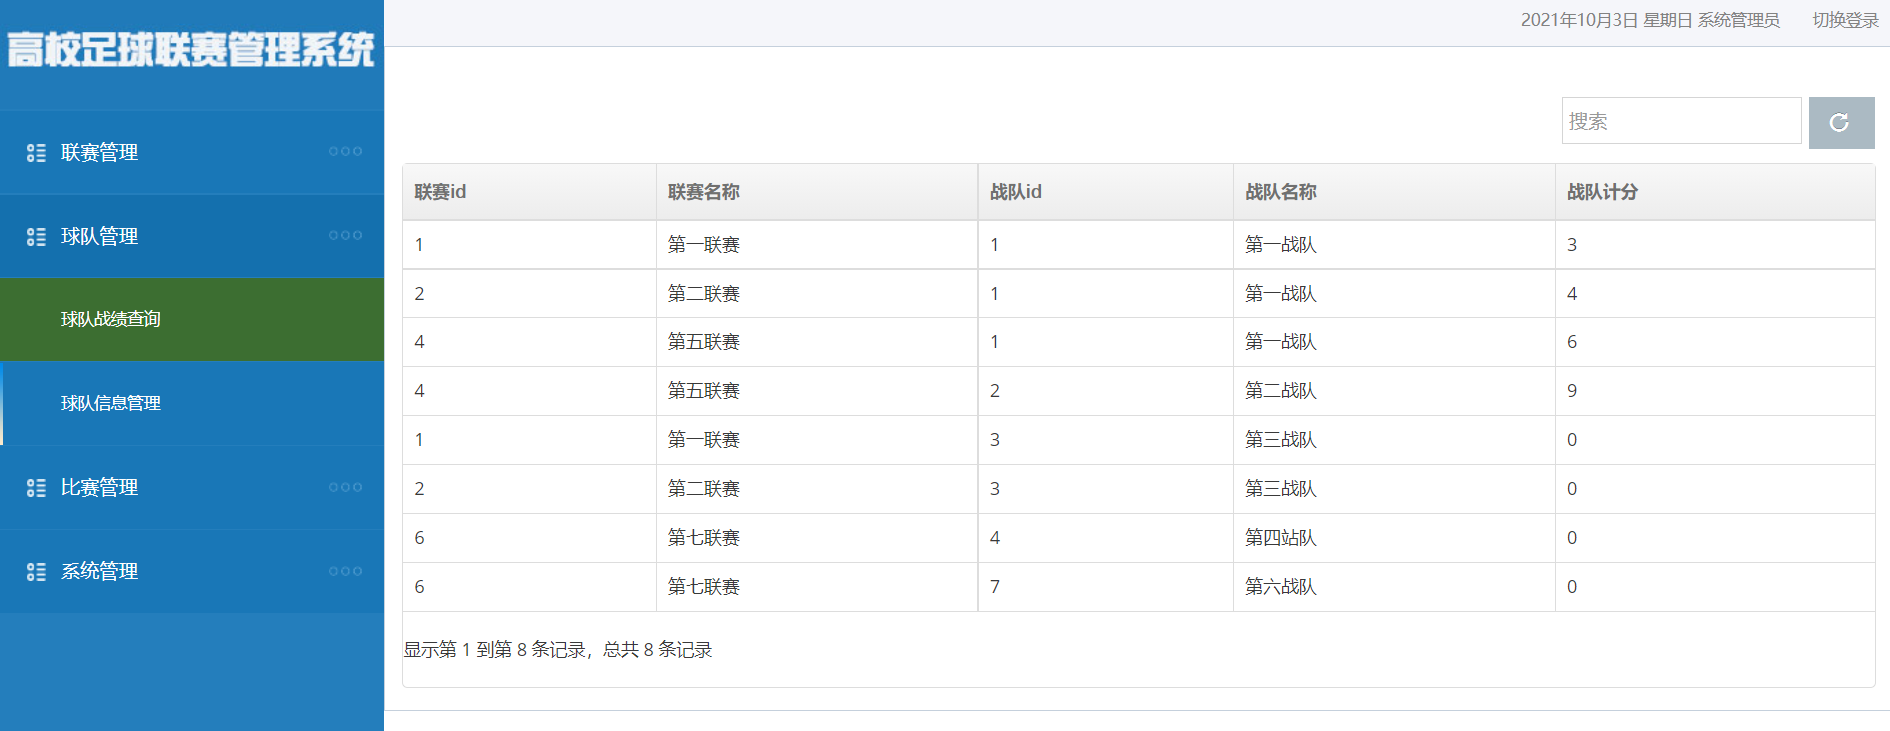The height and width of the screenshot is (731, 1890).
Task: Click the list icon next to 系统管理
Action: (x=36, y=572)
